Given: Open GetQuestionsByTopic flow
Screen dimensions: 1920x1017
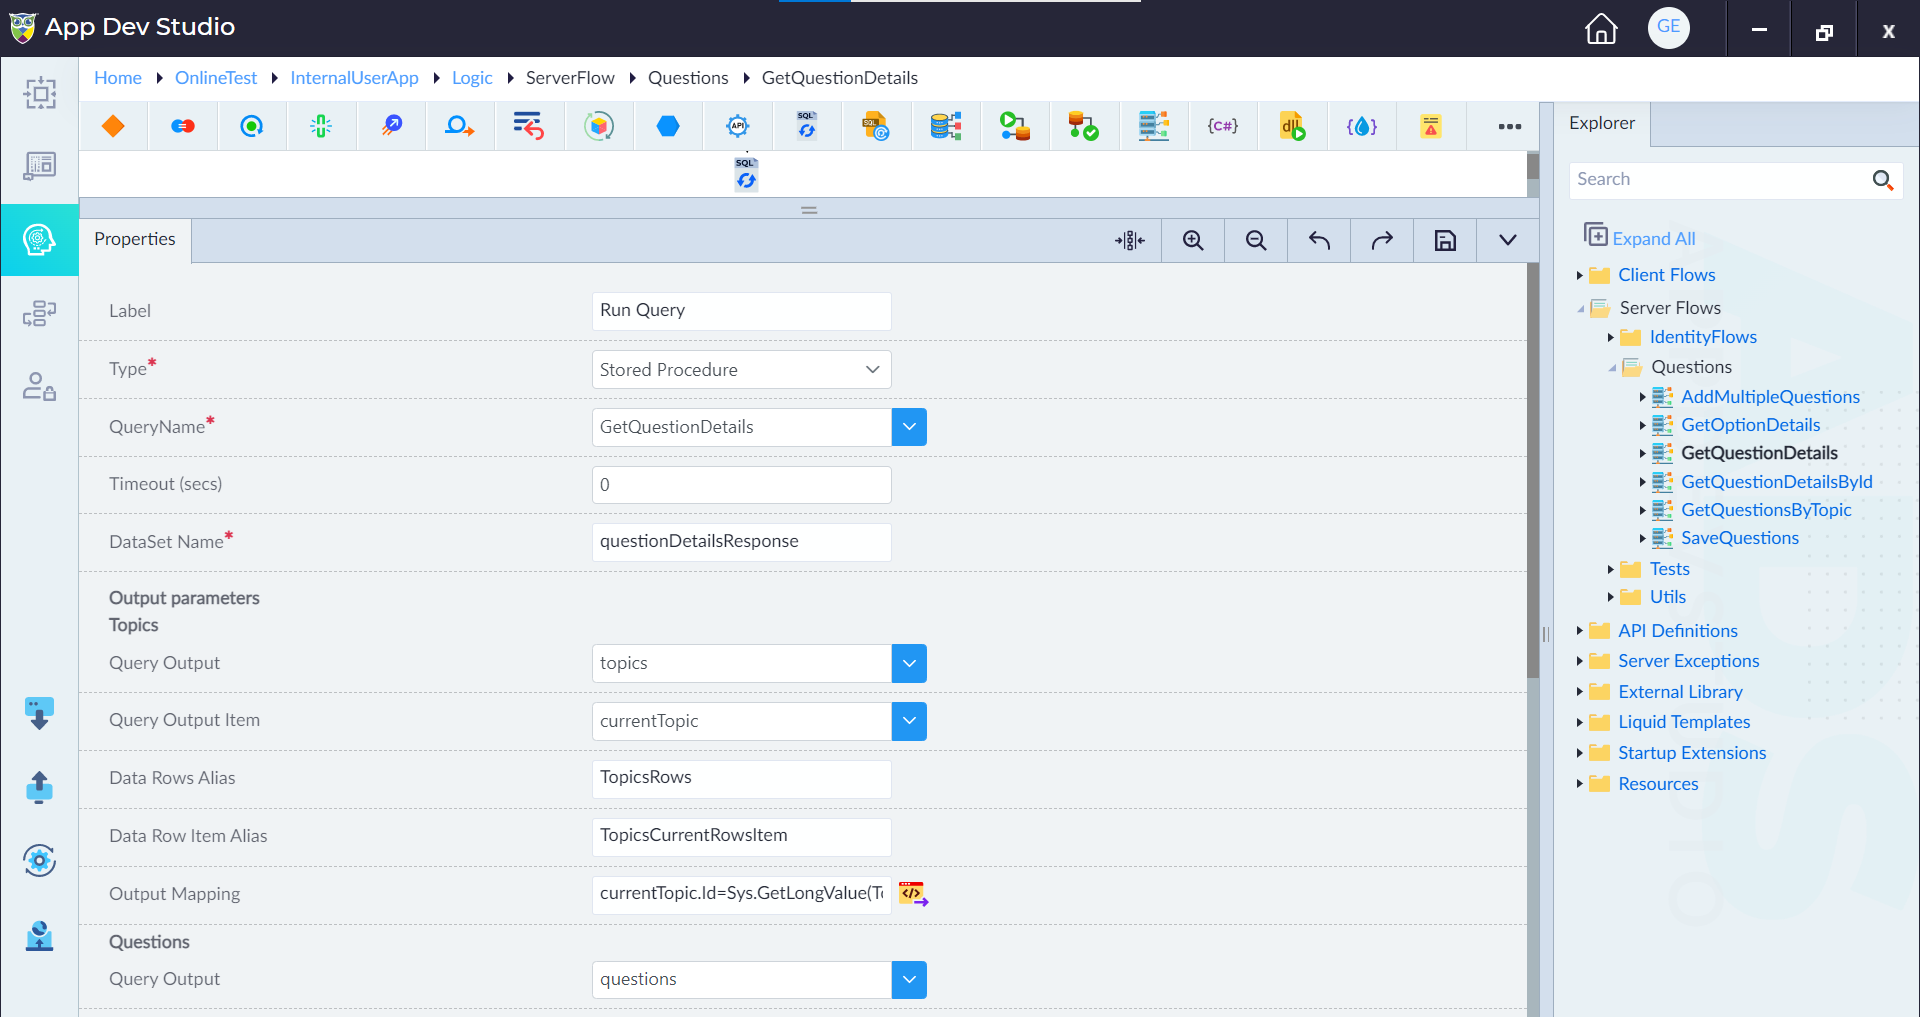Looking at the screenshot, I should 1766,510.
